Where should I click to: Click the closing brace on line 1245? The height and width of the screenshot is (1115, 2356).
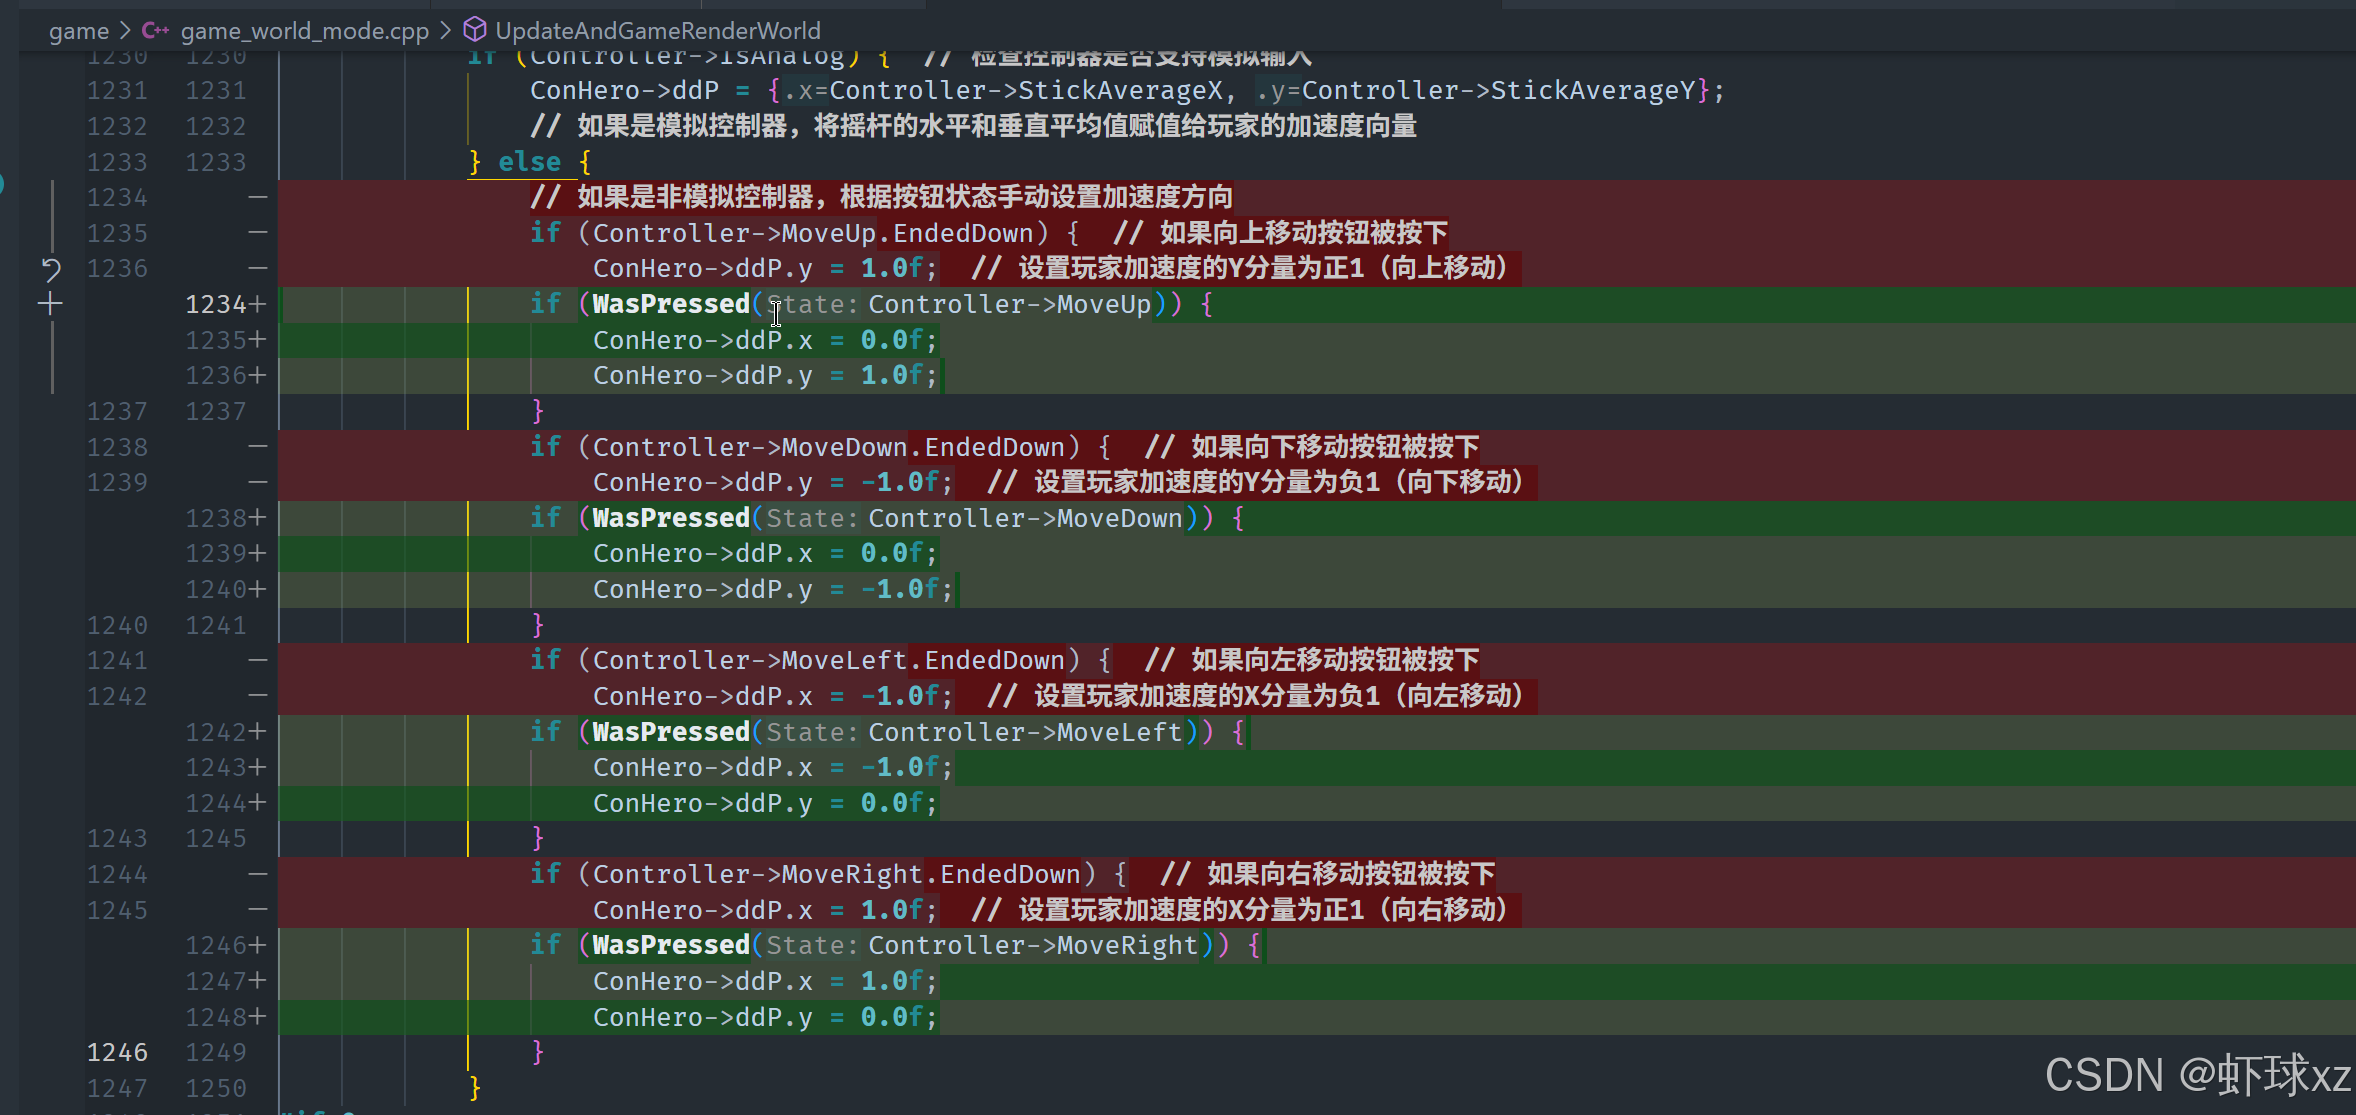pos(537,838)
